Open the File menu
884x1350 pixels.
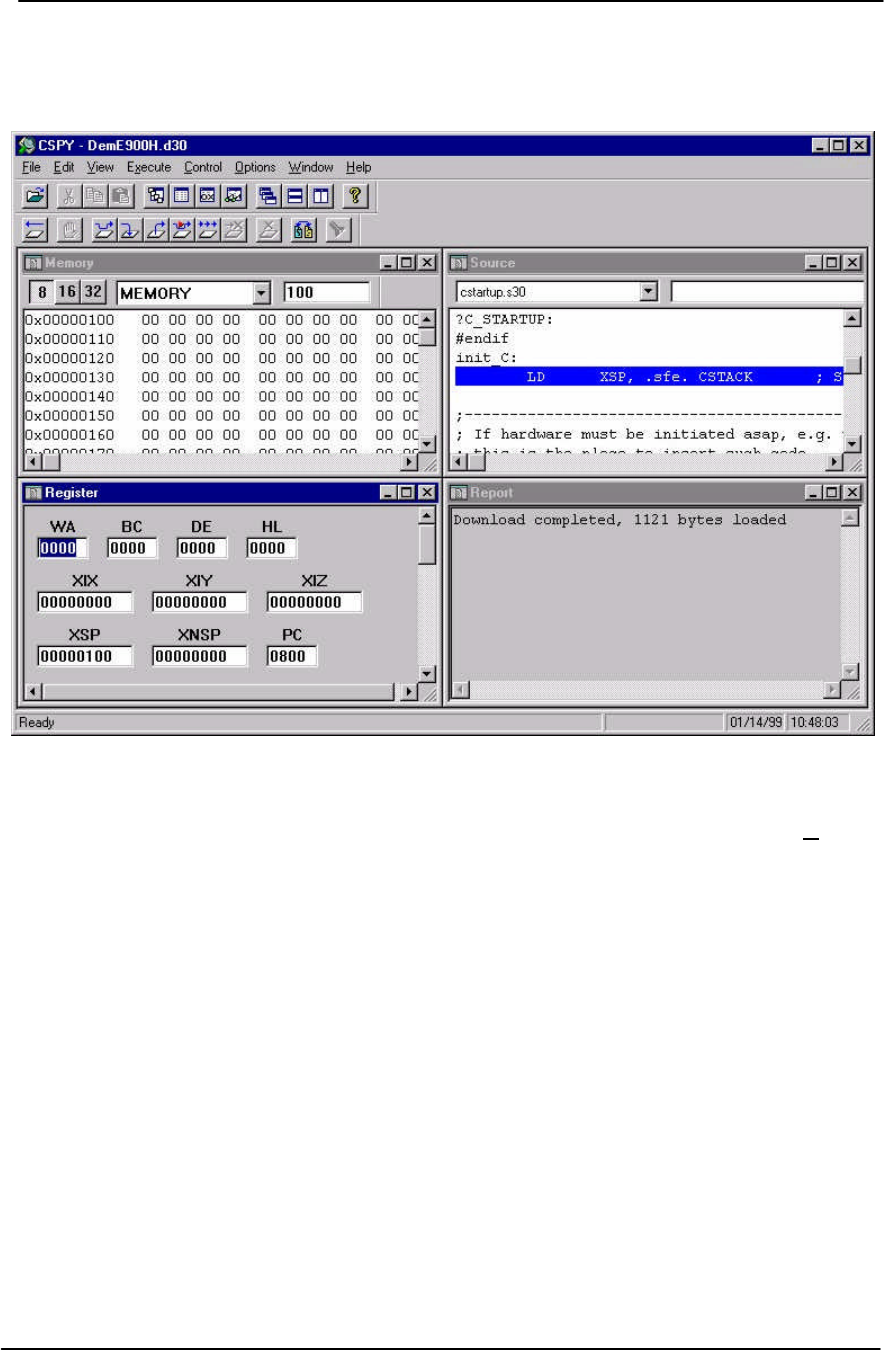[x=30, y=168]
